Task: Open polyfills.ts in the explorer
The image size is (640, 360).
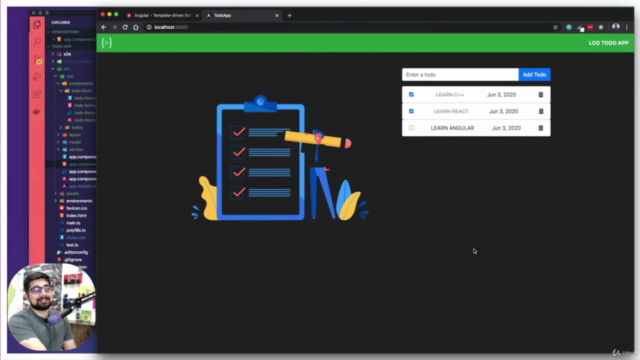Action: point(76,231)
